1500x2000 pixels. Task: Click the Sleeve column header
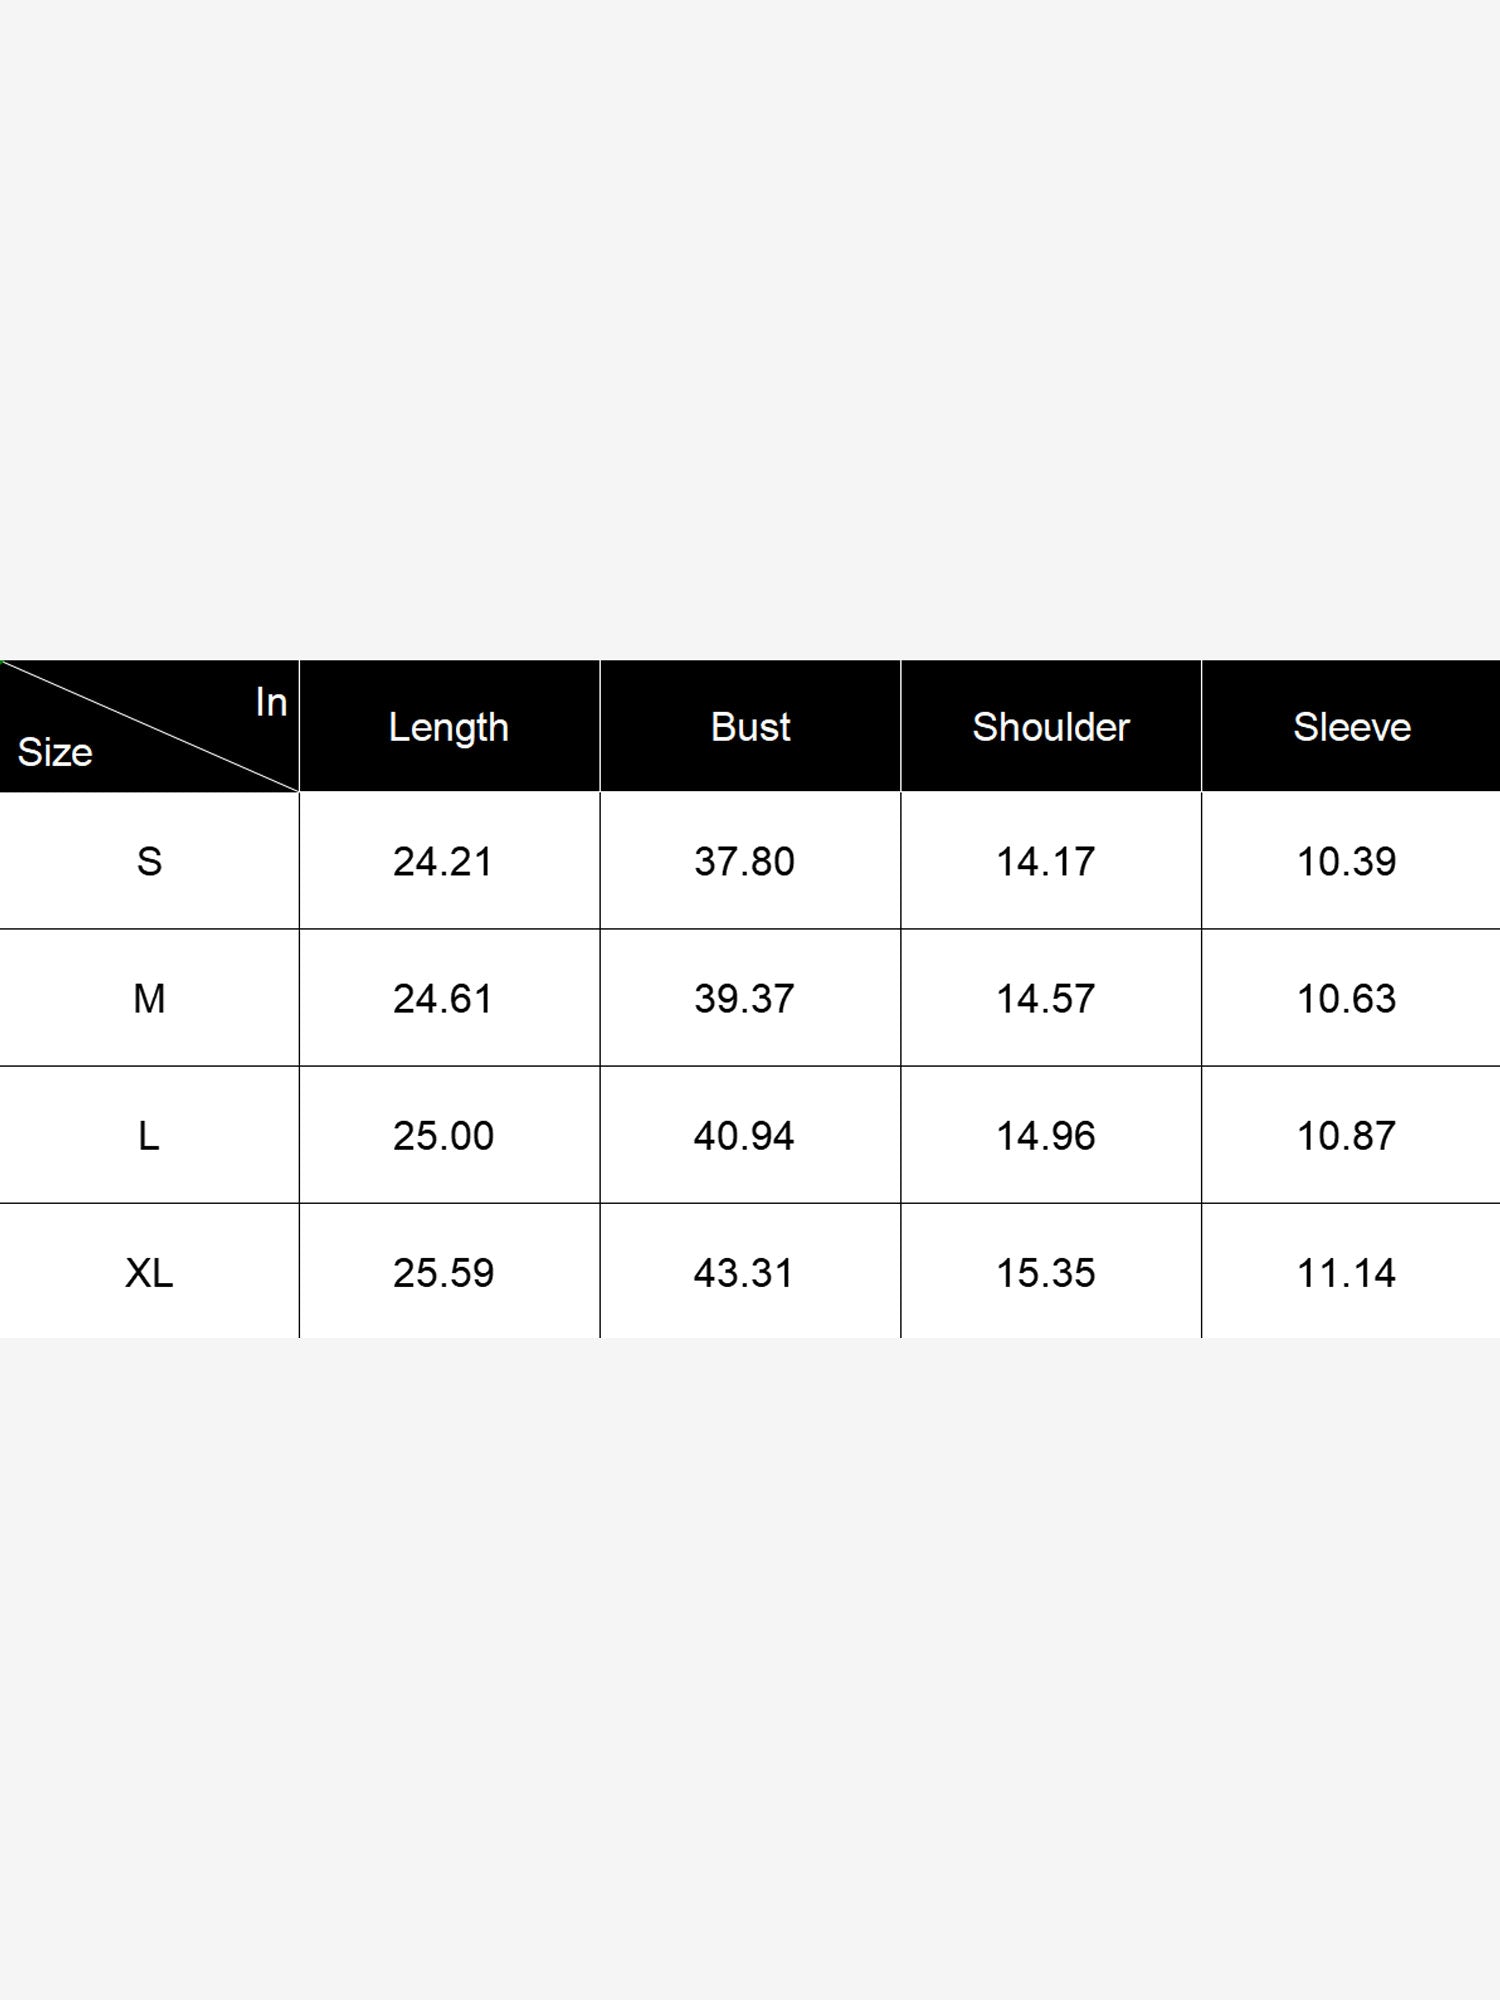point(1352,727)
